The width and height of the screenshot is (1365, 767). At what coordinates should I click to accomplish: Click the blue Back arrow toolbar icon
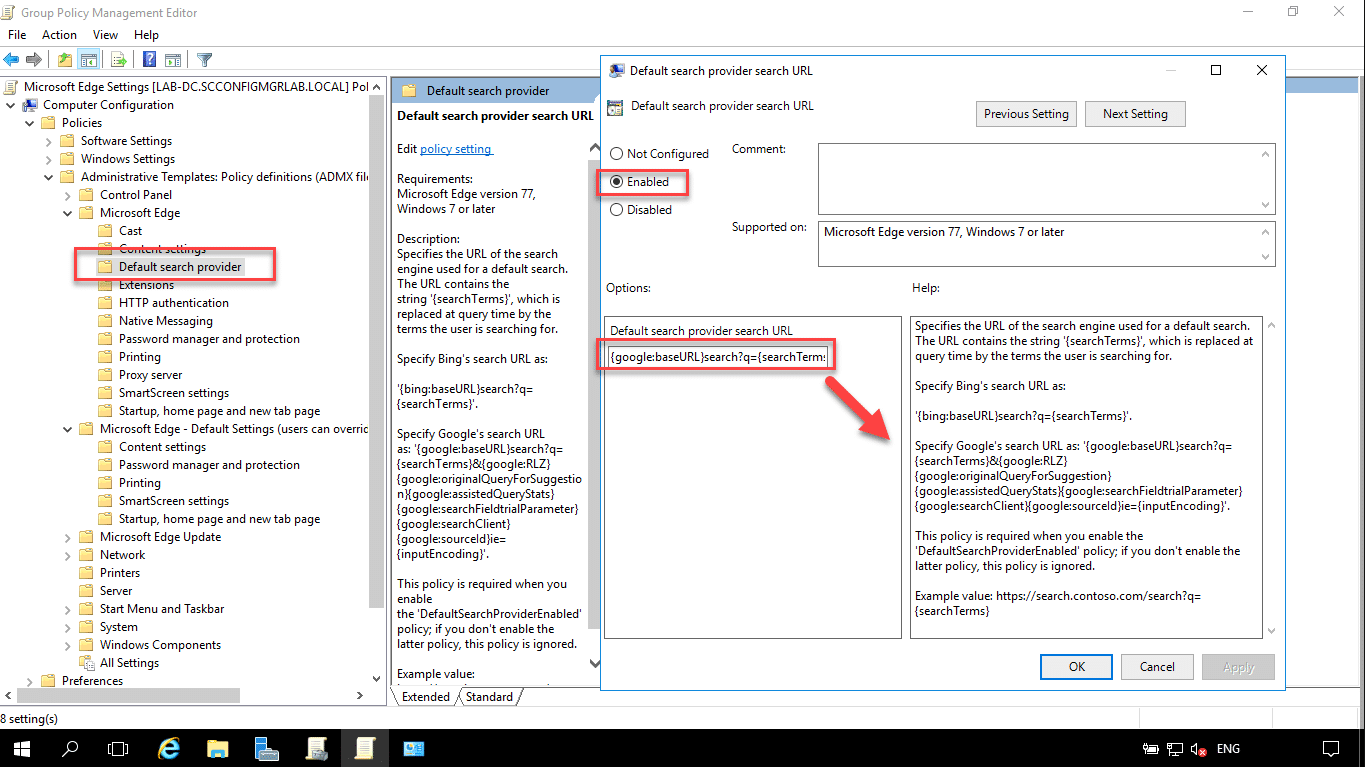[x=11, y=59]
